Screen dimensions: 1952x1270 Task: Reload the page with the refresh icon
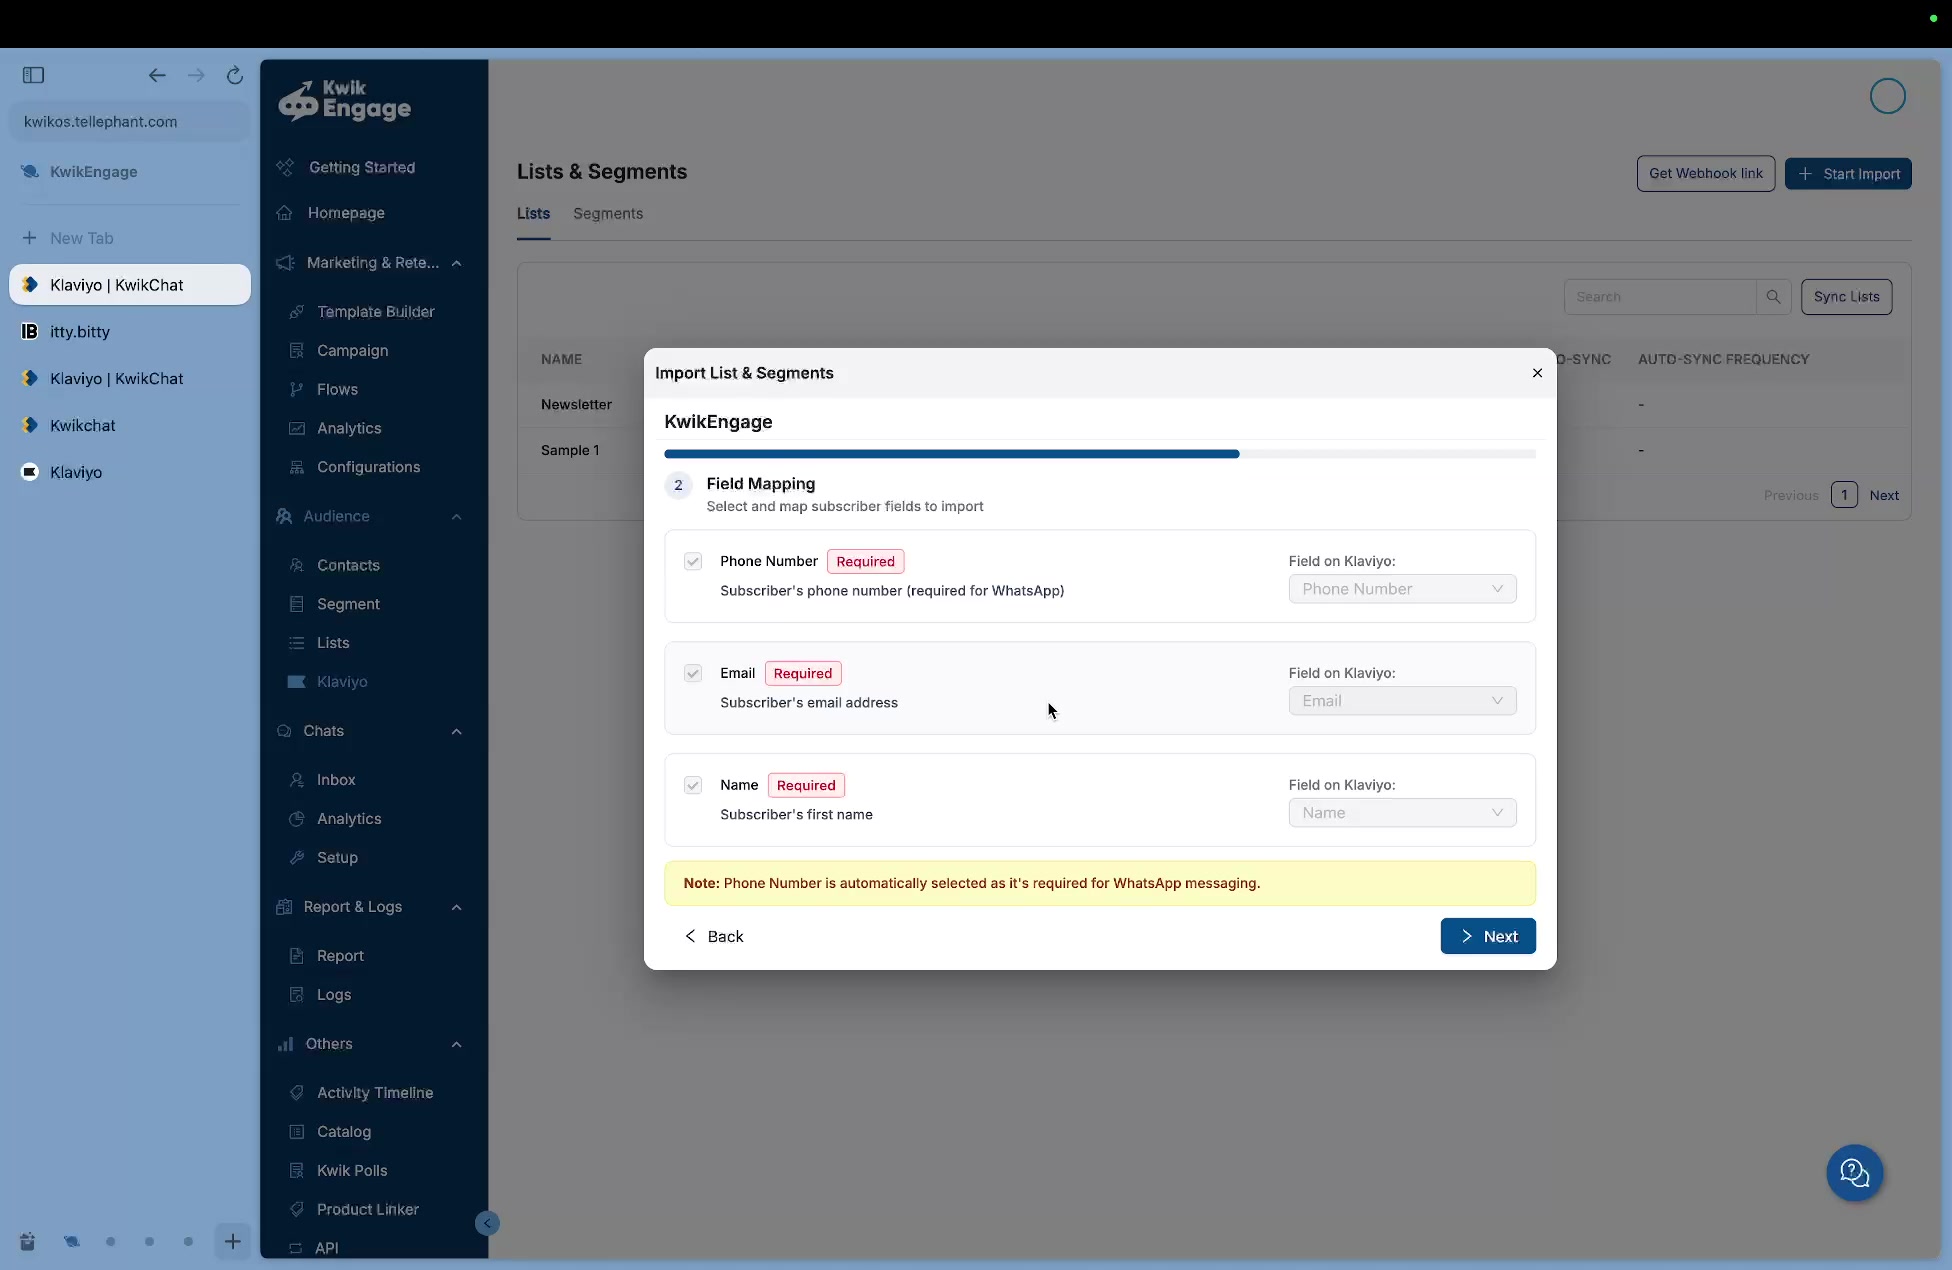click(235, 75)
